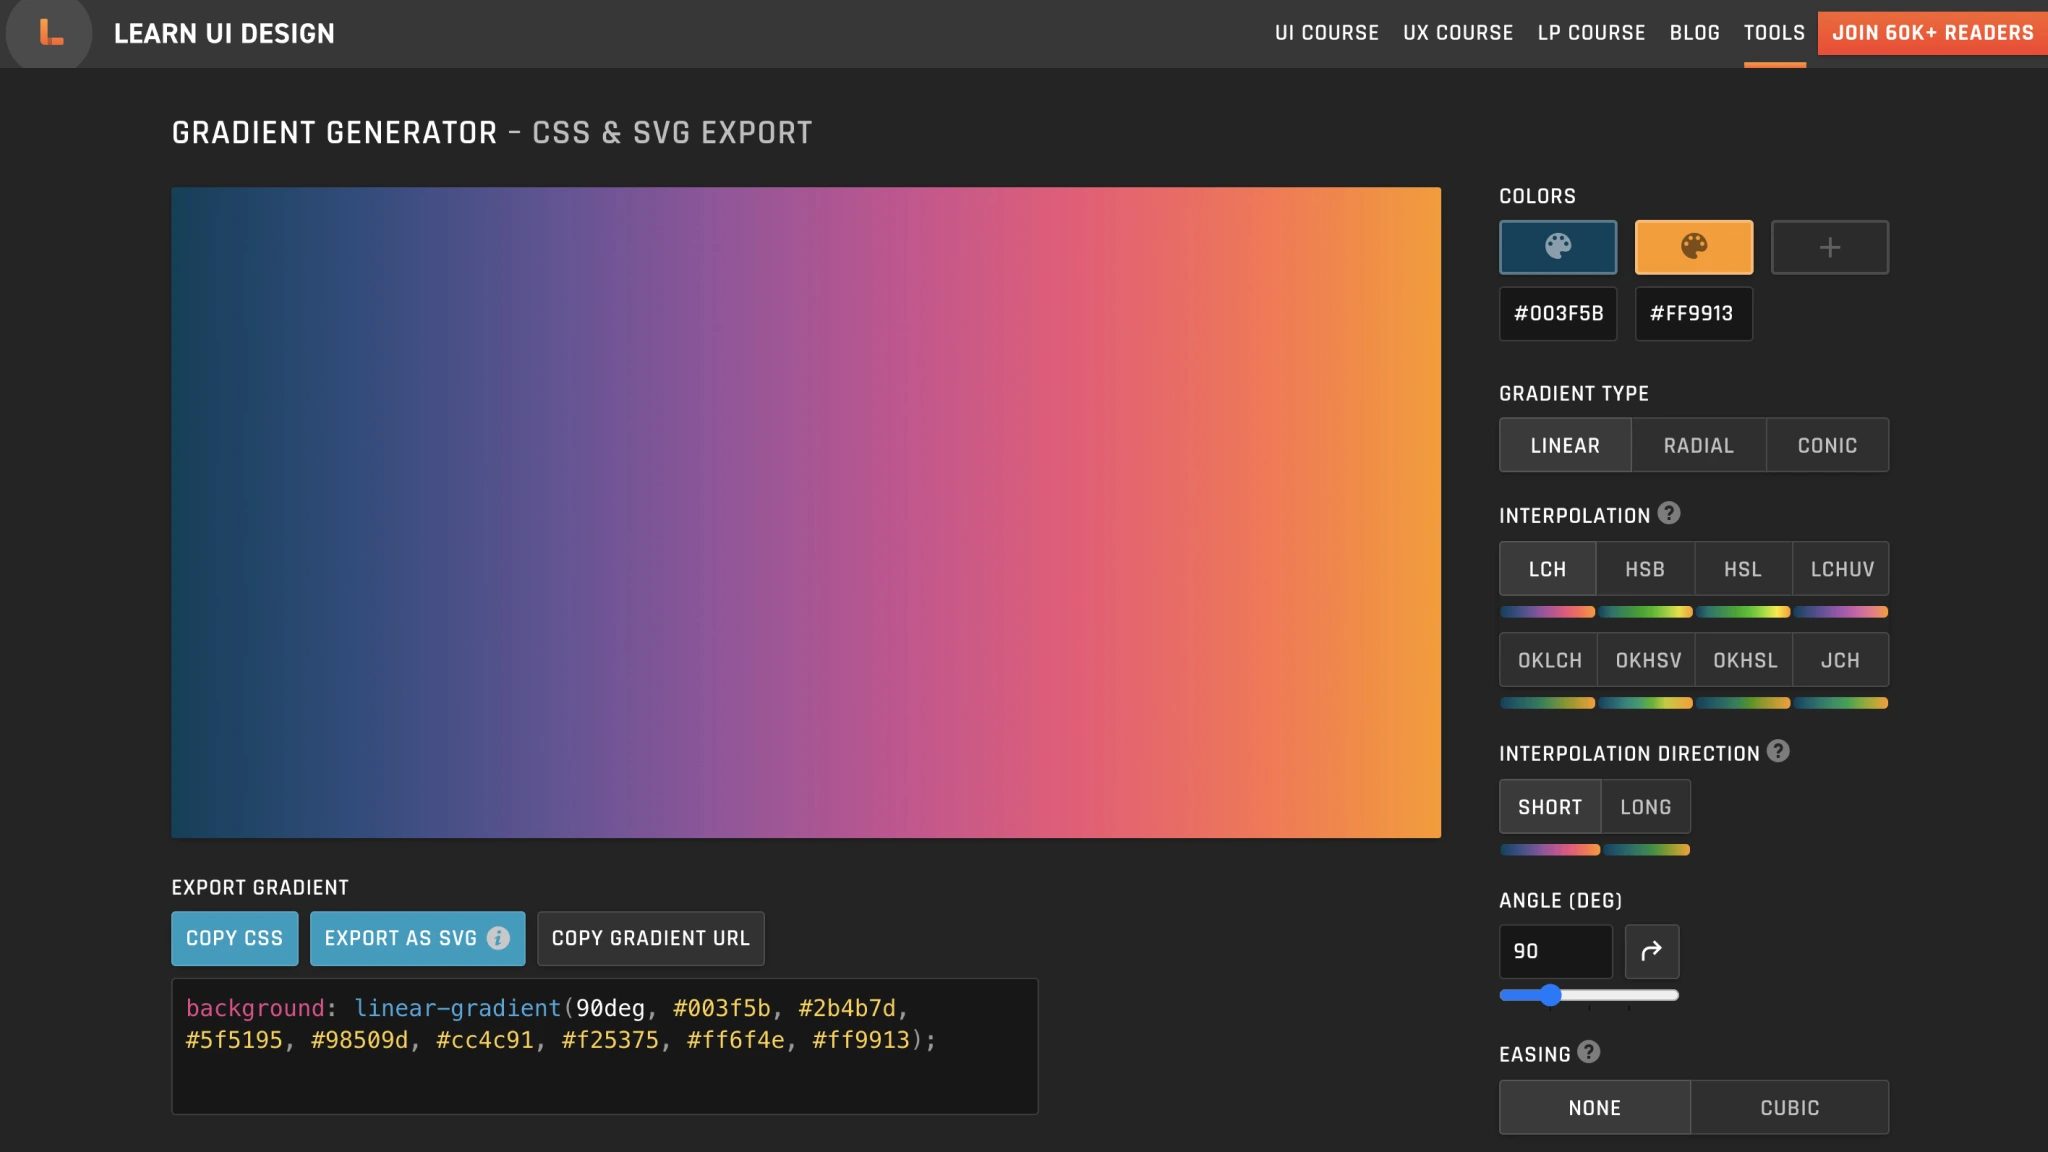The height and width of the screenshot is (1152, 2048).
Task: Click the Export Gradient label
Action: pyautogui.click(x=260, y=887)
